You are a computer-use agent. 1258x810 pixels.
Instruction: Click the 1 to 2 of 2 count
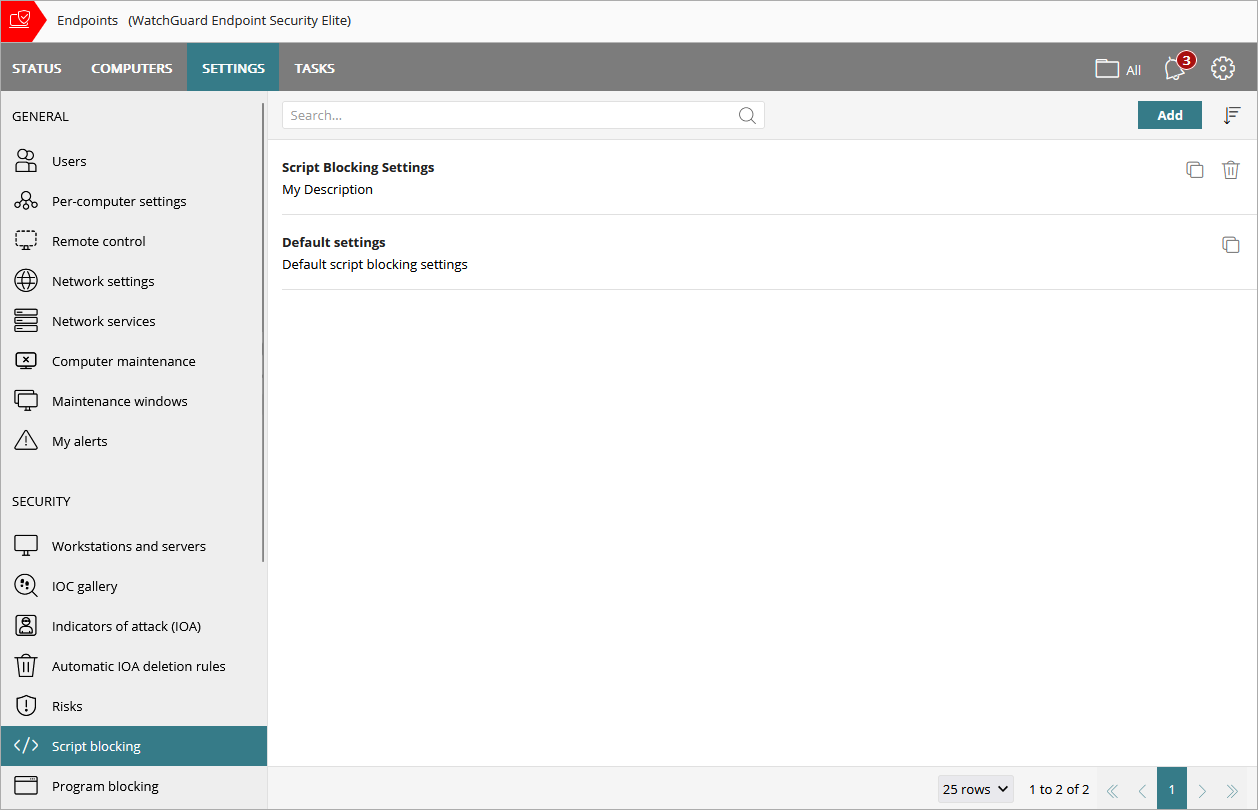click(x=1059, y=789)
